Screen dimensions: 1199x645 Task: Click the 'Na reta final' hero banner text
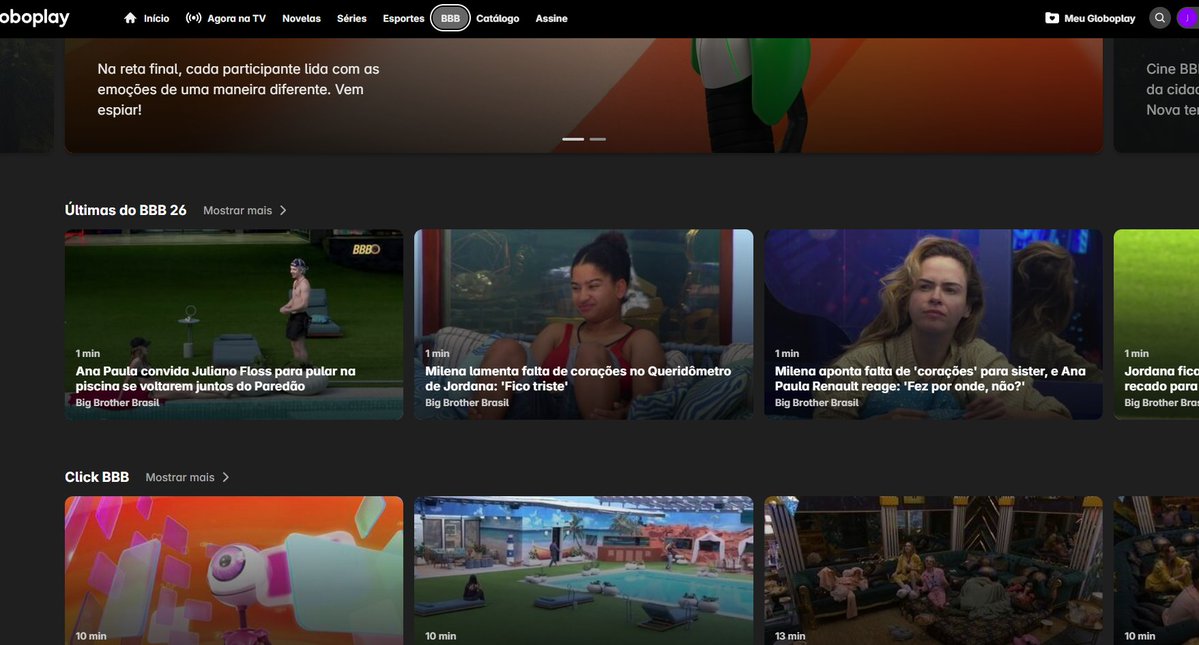coord(239,89)
